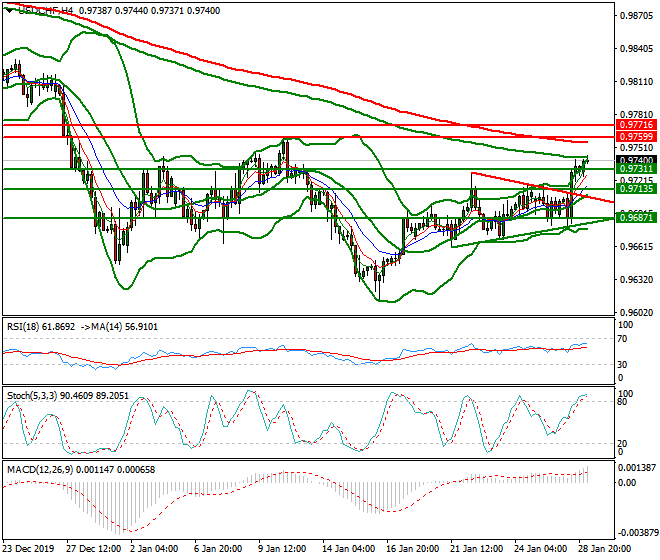Click the RSI(18) 61.8692 indicator label

[x=41, y=327]
